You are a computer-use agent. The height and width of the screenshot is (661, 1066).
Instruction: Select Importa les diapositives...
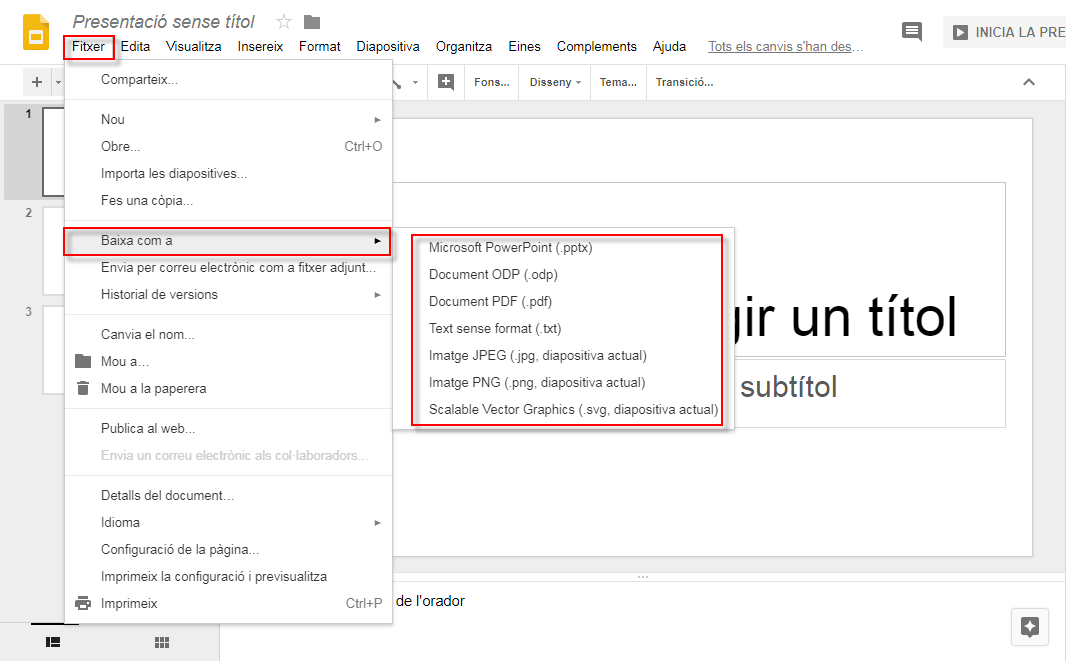tap(228, 173)
